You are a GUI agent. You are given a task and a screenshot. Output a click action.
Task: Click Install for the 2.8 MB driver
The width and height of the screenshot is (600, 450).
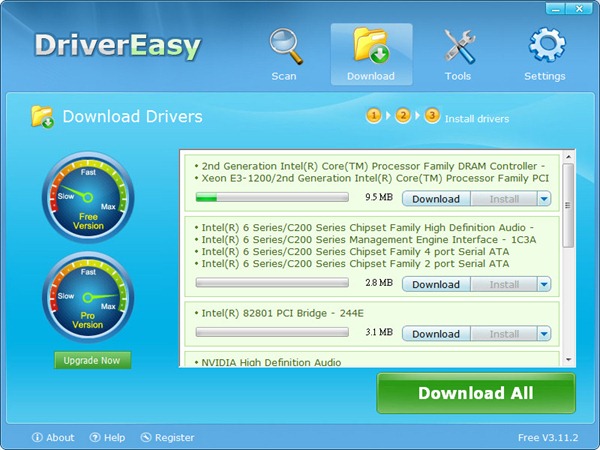[504, 284]
